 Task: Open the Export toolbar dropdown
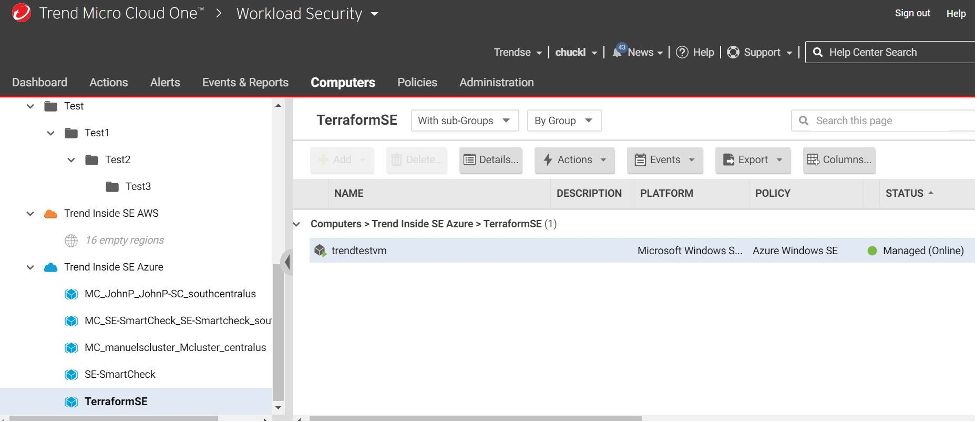(x=753, y=160)
